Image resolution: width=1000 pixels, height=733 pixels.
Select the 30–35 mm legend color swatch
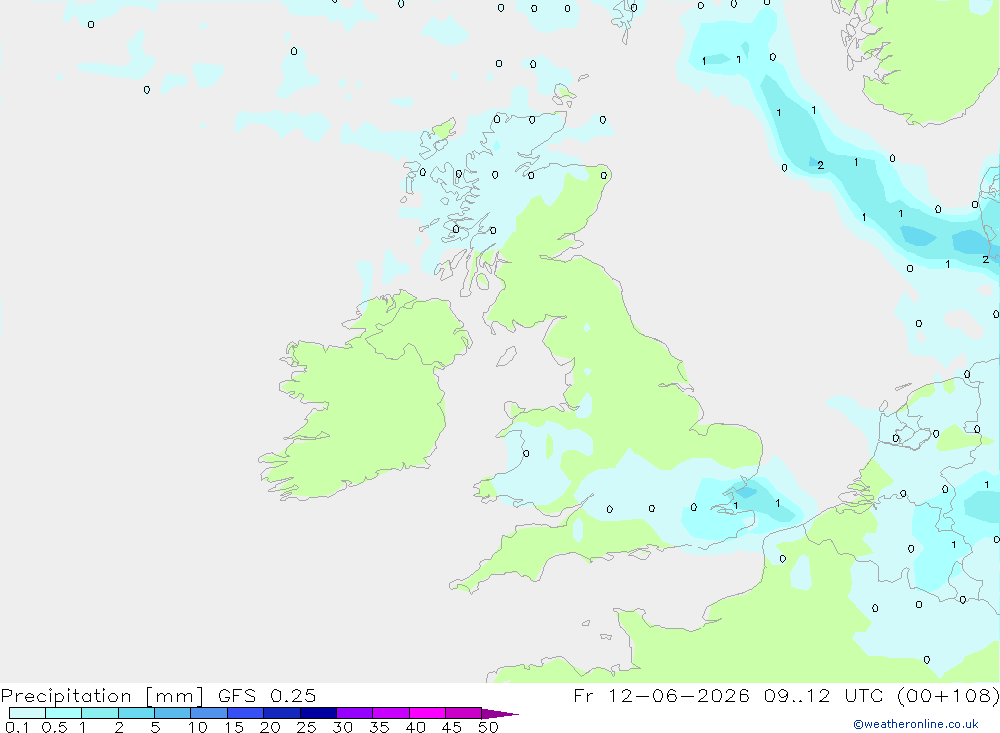[x=355, y=713]
